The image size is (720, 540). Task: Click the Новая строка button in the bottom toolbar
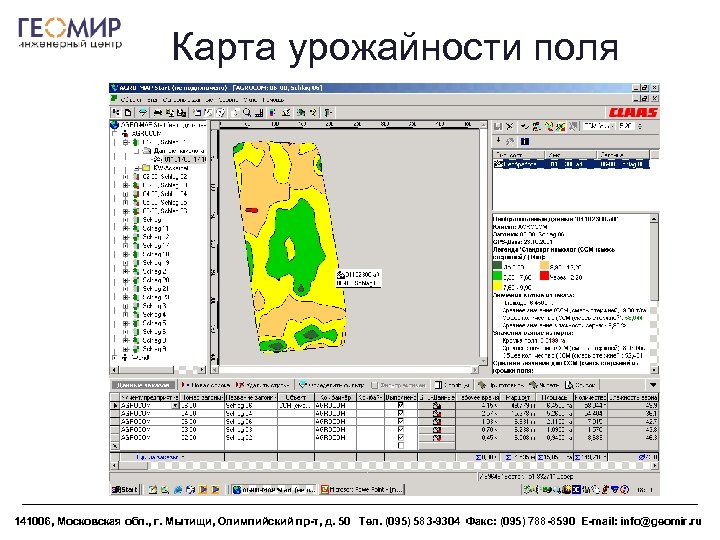click(x=205, y=385)
